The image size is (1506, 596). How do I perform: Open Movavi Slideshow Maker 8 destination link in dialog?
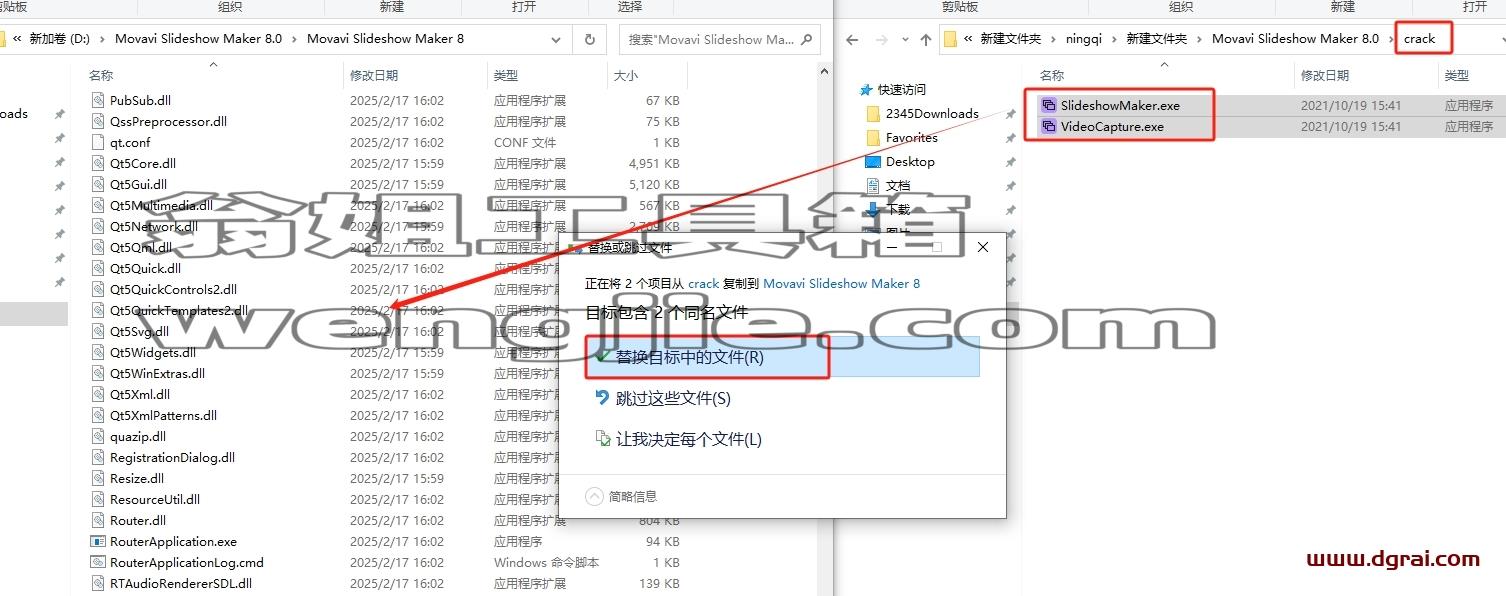coord(841,283)
